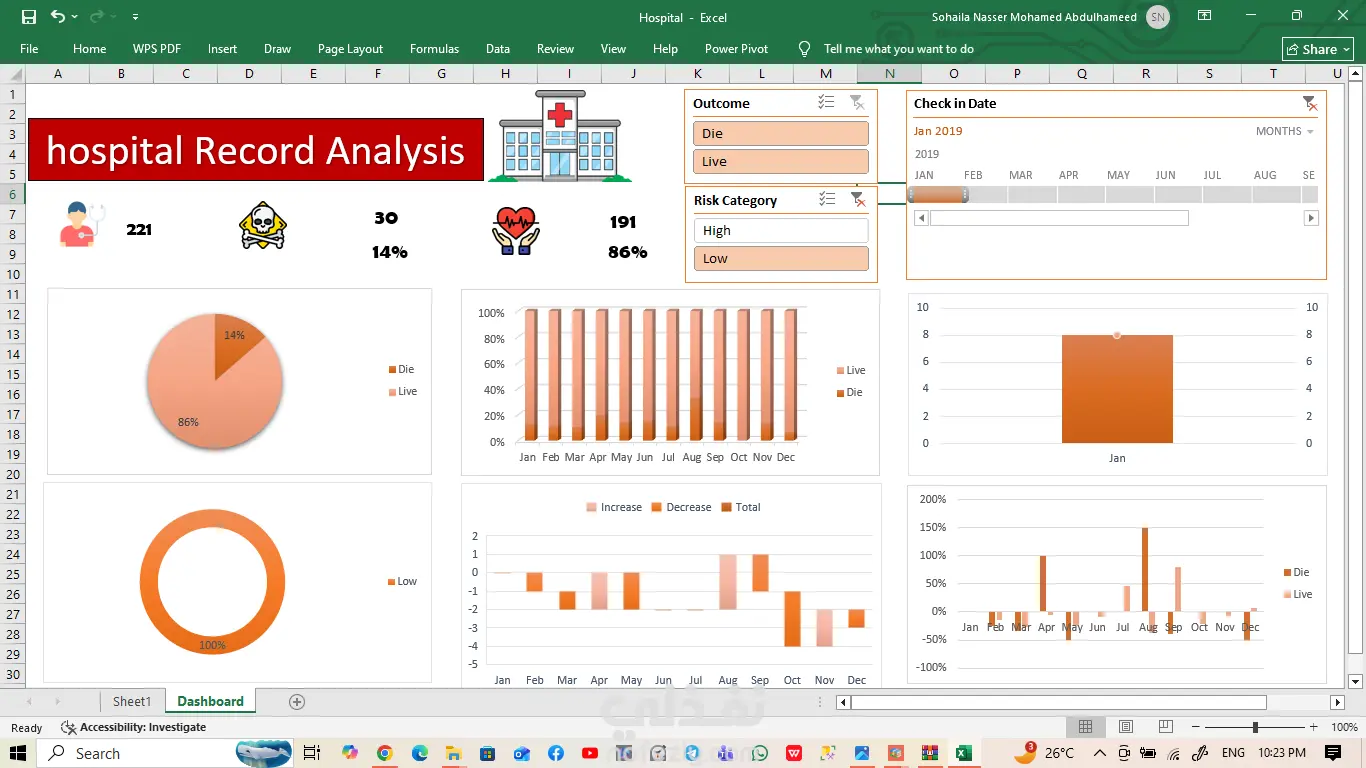Image resolution: width=1366 pixels, height=768 pixels.
Task: Switch to Page Layout view in status bar
Action: click(1126, 727)
